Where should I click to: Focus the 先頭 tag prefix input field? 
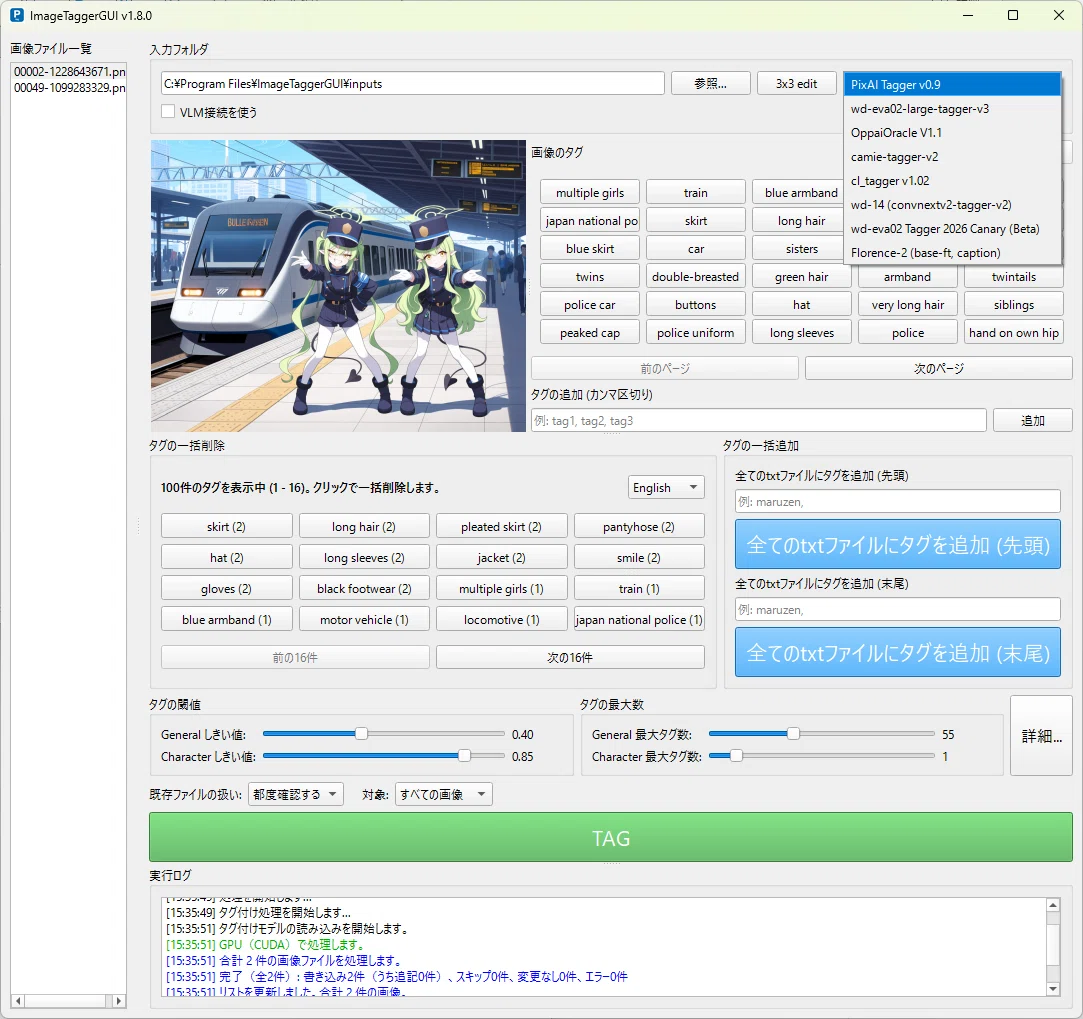897,502
